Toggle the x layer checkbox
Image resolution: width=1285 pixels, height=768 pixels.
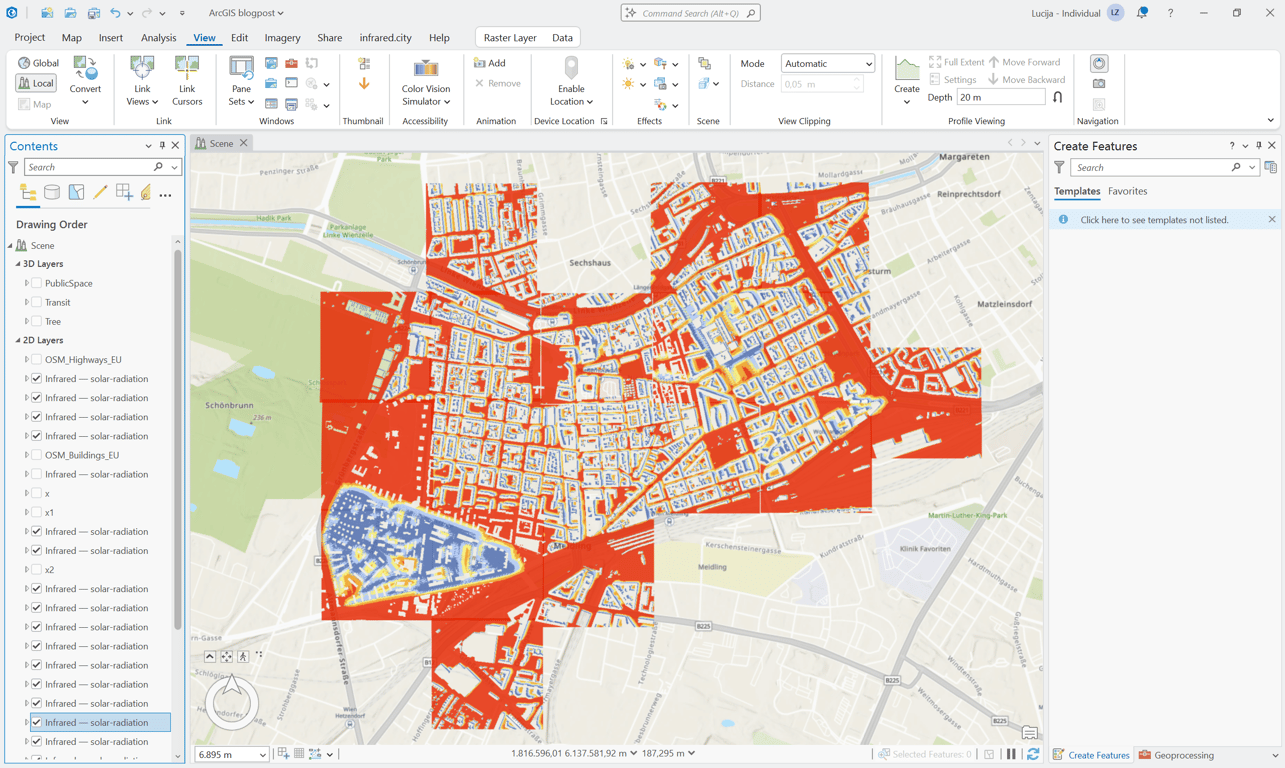coord(37,493)
